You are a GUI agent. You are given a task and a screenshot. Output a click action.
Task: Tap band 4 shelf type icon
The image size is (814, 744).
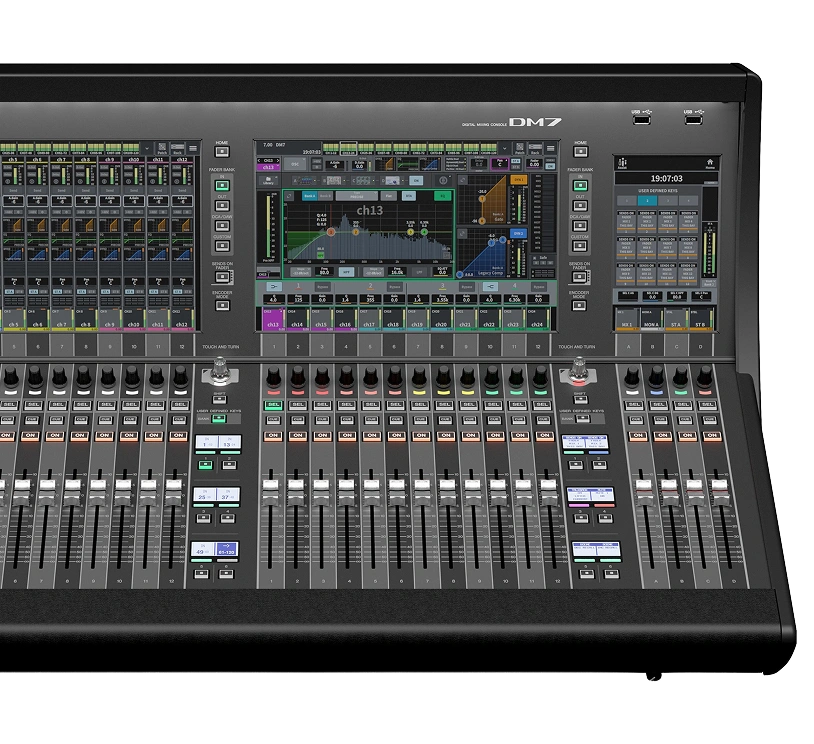tap(491, 287)
